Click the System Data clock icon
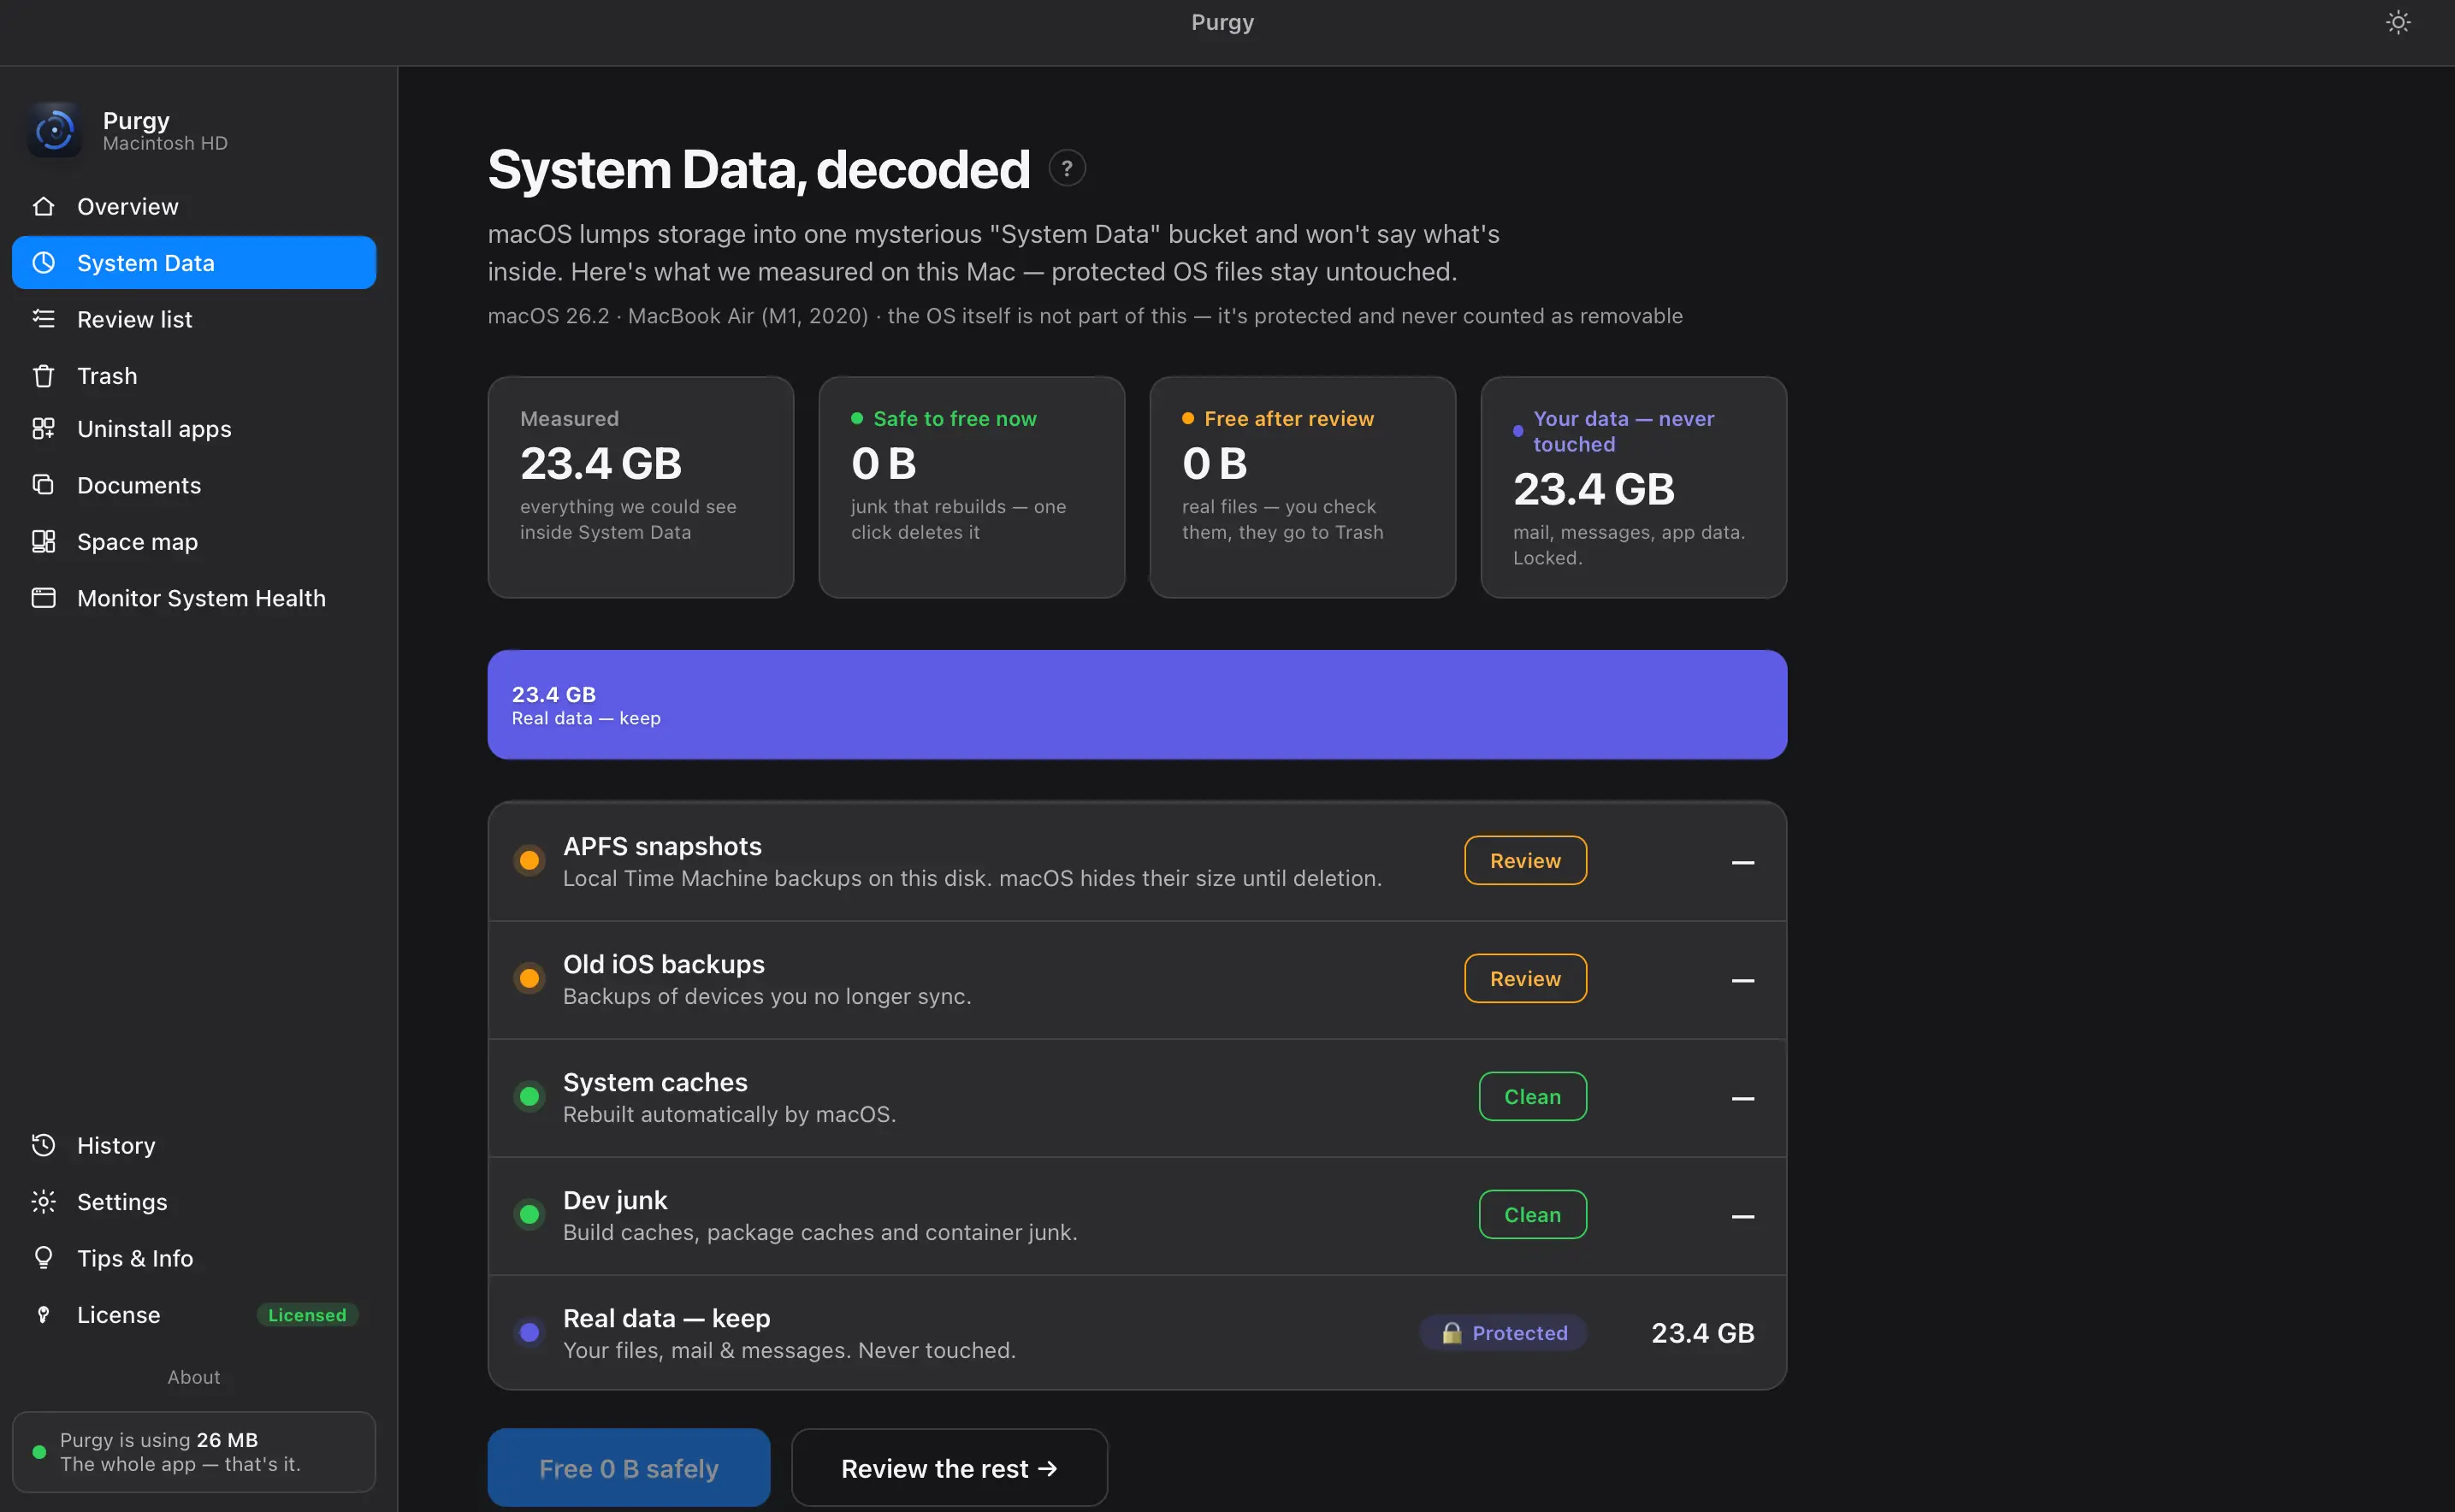Screen dimensions: 2455x1512 point(43,263)
